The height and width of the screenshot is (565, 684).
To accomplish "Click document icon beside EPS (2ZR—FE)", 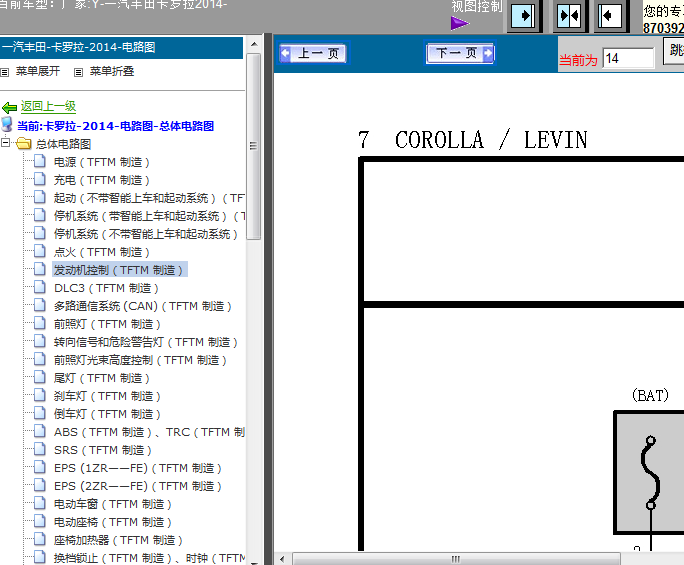I will (x=40, y=485).
